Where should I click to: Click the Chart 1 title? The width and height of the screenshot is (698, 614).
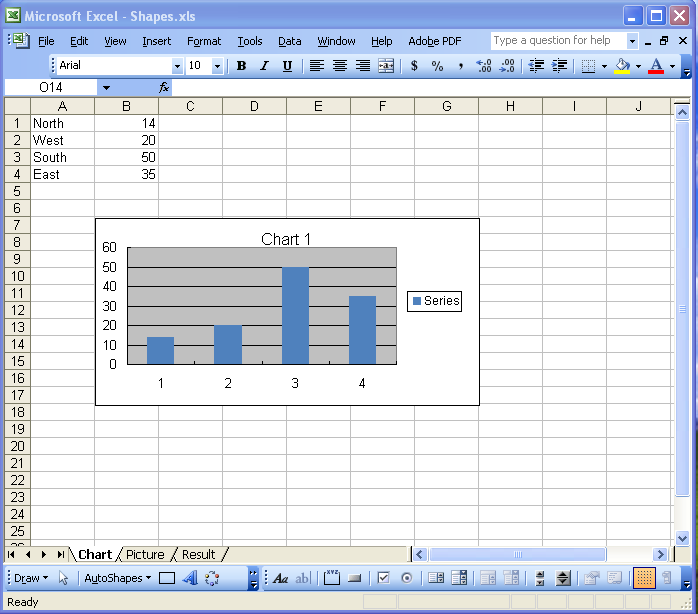286,240
